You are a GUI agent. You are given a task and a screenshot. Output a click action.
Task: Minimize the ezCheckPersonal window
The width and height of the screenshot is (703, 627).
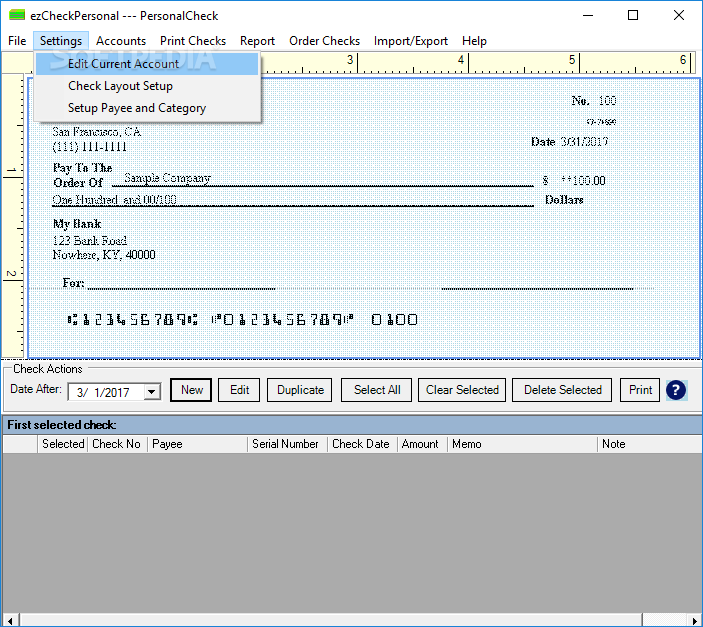[x=588, y=15]
